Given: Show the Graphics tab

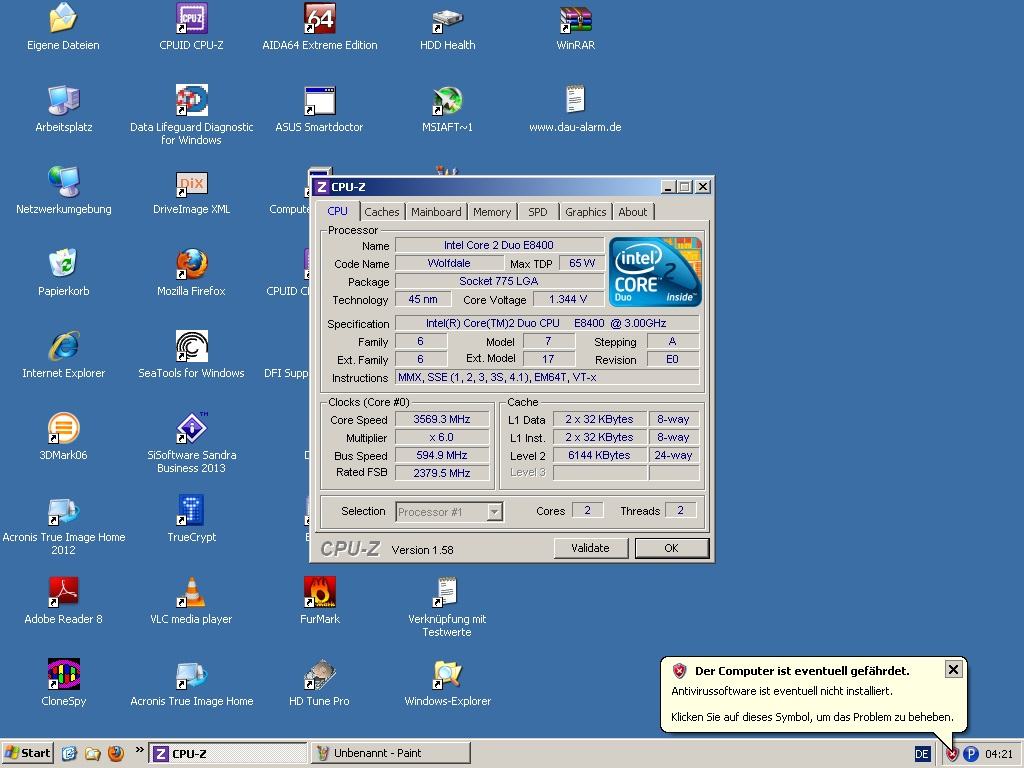Looking at the screenshot, I should [585, 212].
